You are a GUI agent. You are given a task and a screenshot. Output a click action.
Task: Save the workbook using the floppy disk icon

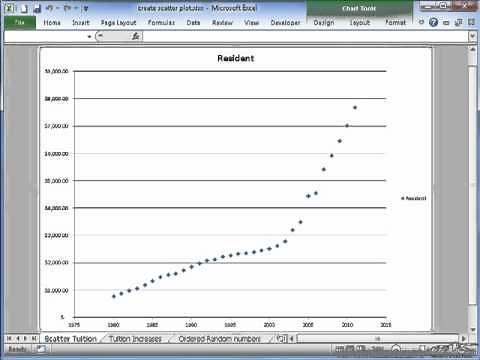(x=37, y=9)
